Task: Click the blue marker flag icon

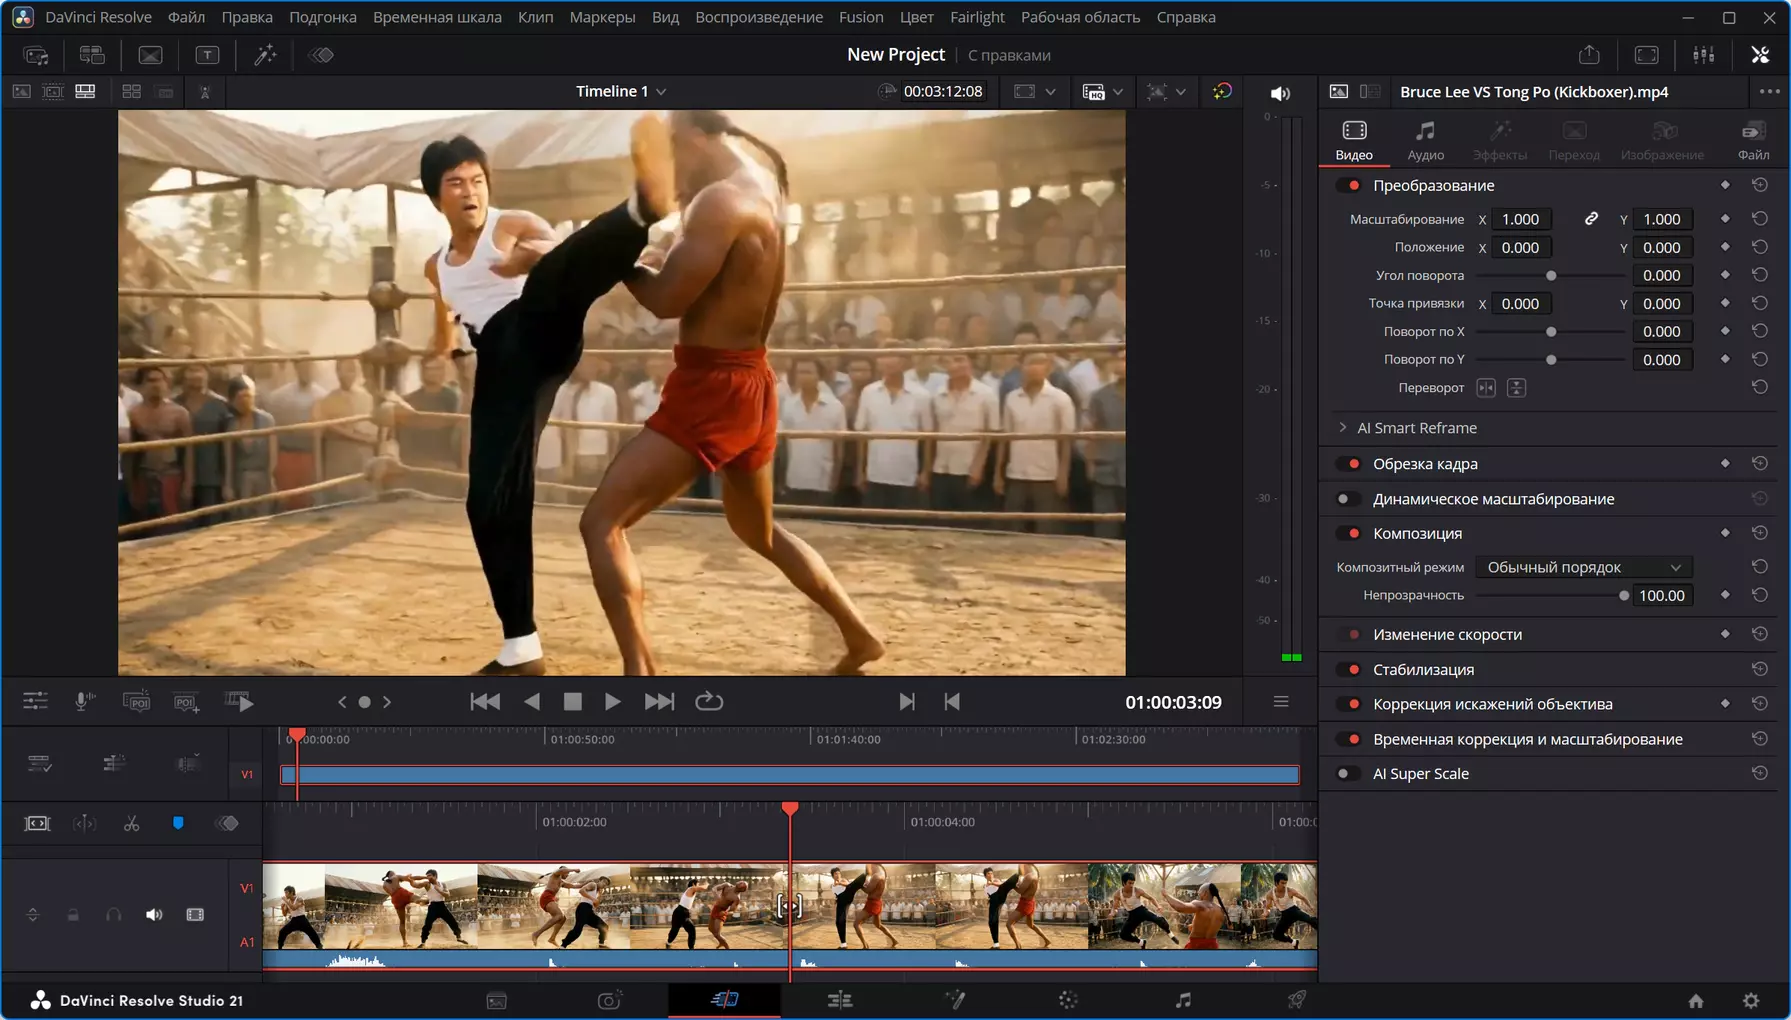Action: coord(178,823)
